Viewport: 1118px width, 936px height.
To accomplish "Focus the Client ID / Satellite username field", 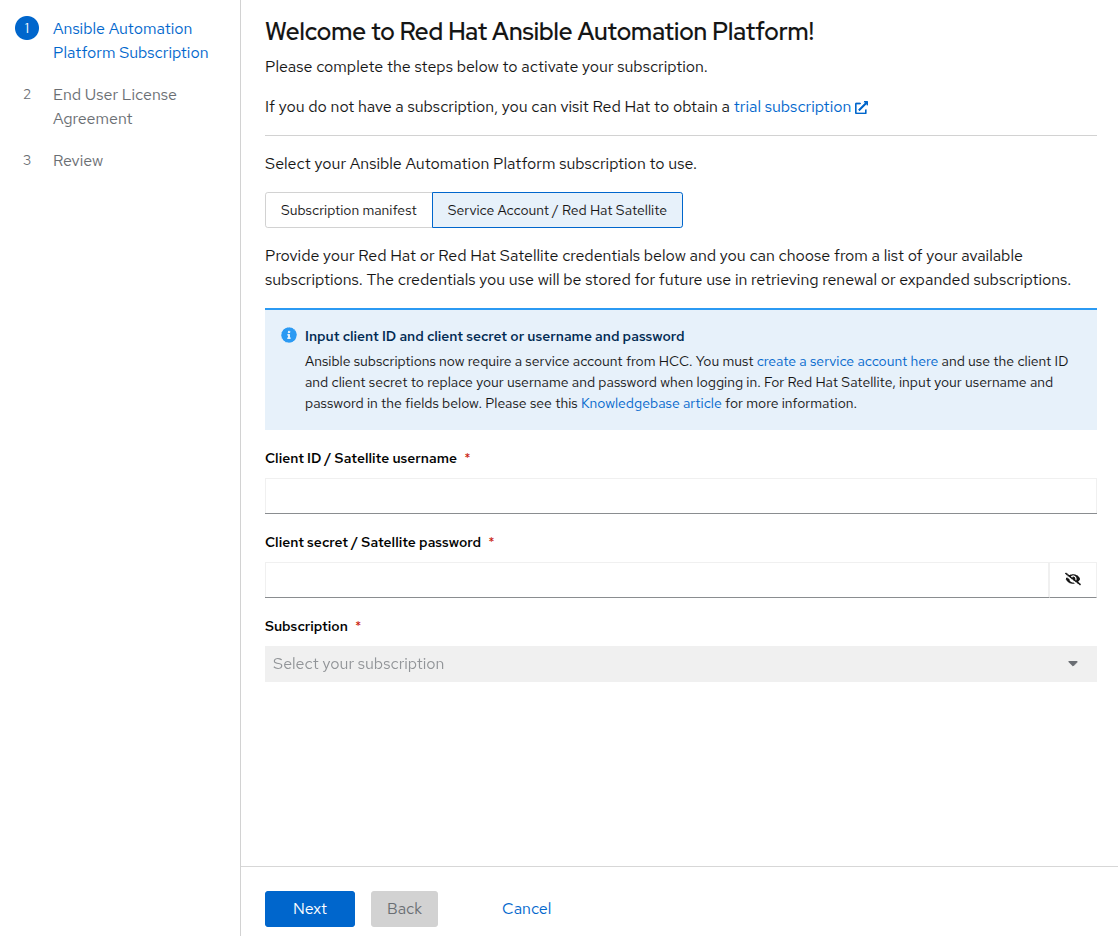I will click(680, 495).
